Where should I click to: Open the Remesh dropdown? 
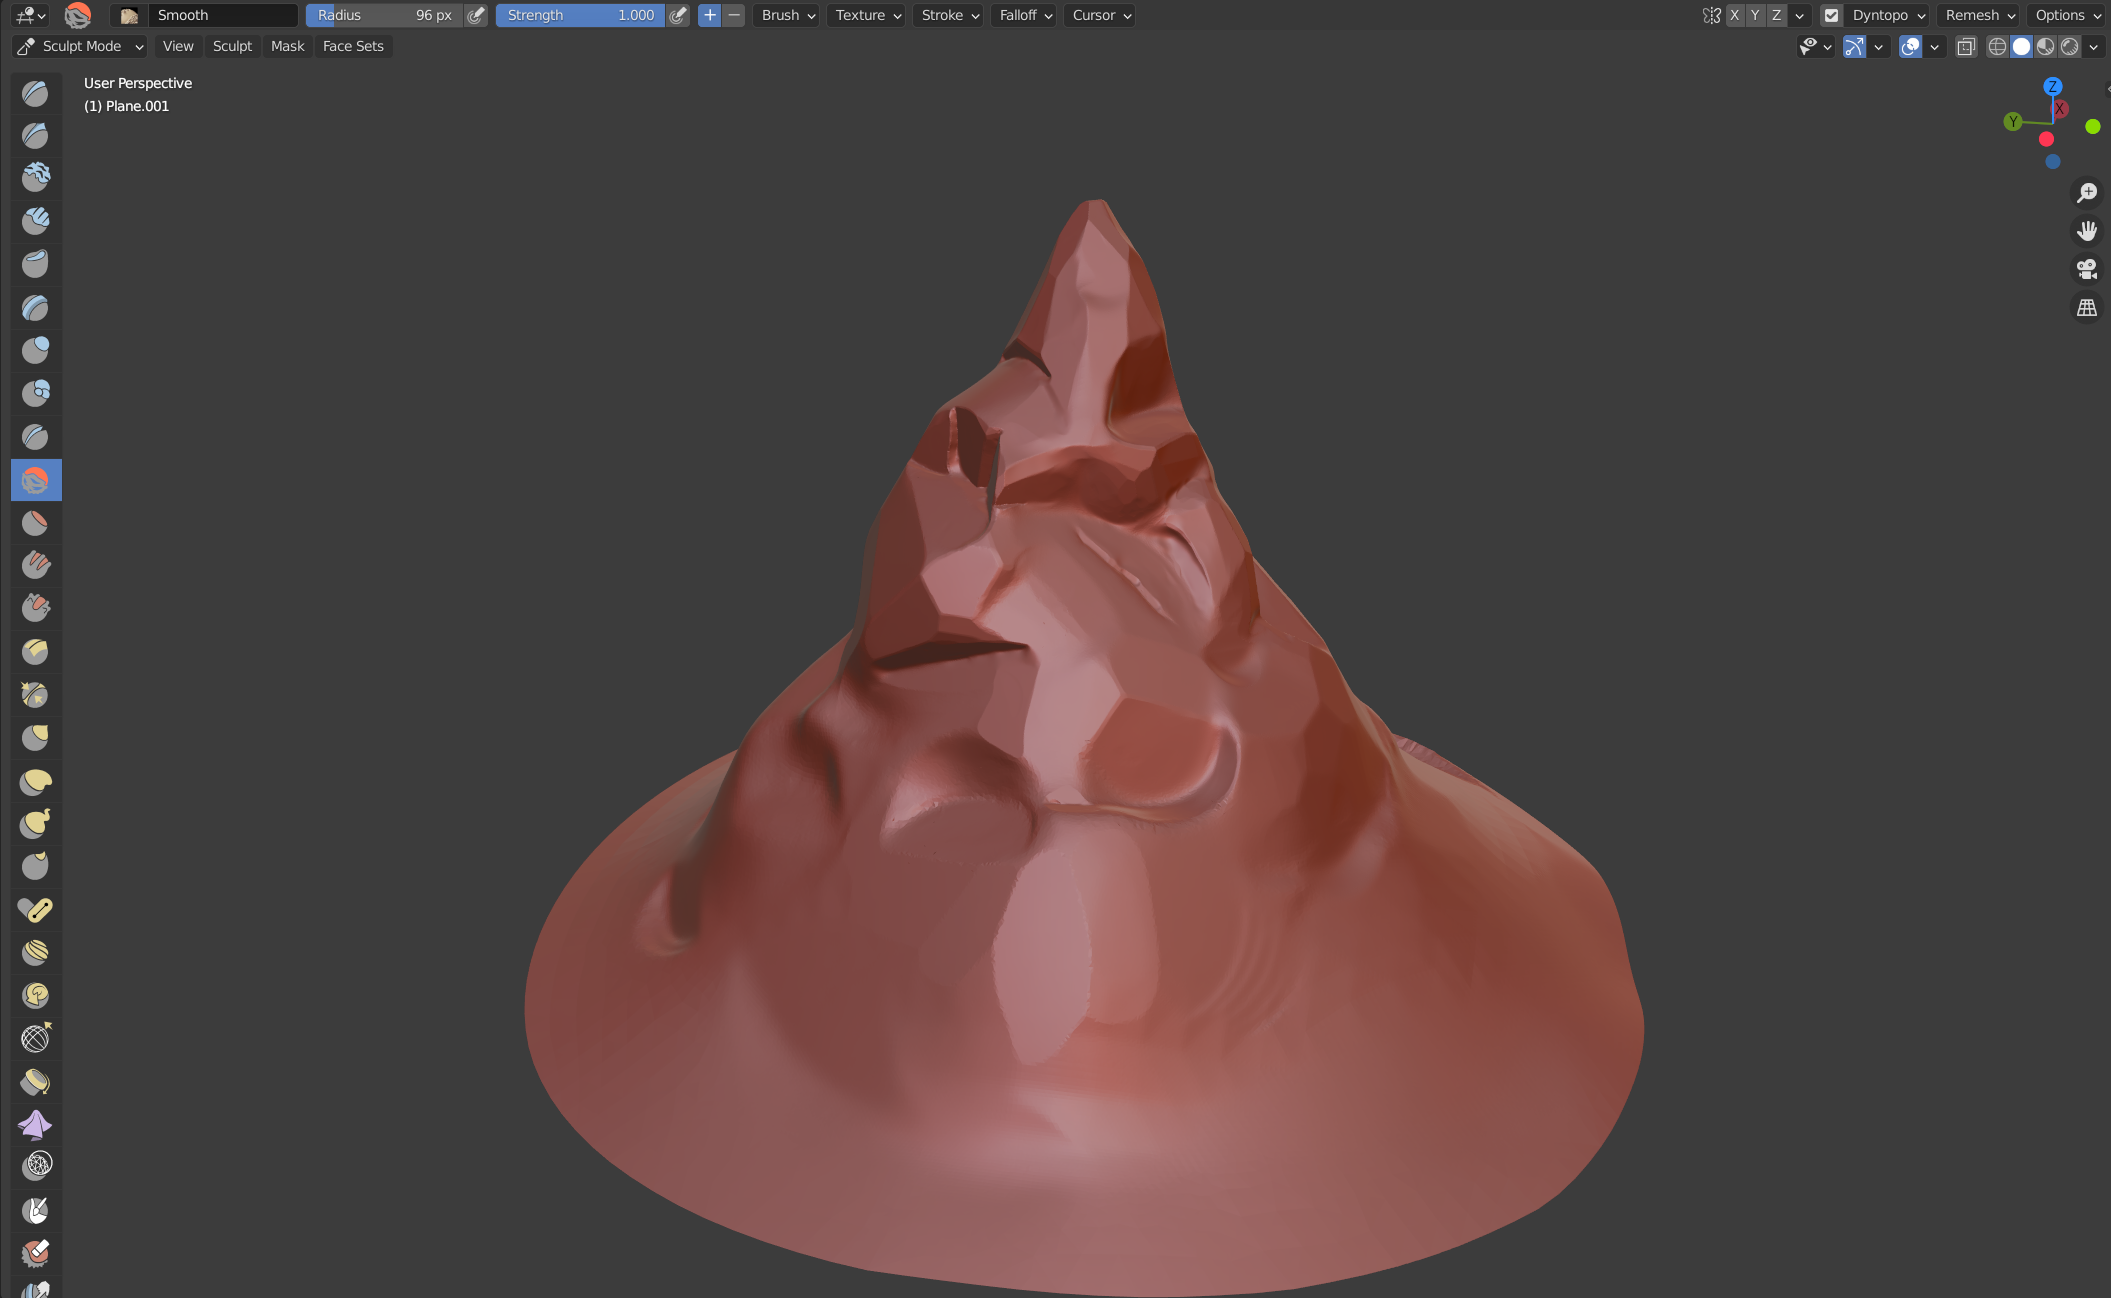coord(1979,15)
